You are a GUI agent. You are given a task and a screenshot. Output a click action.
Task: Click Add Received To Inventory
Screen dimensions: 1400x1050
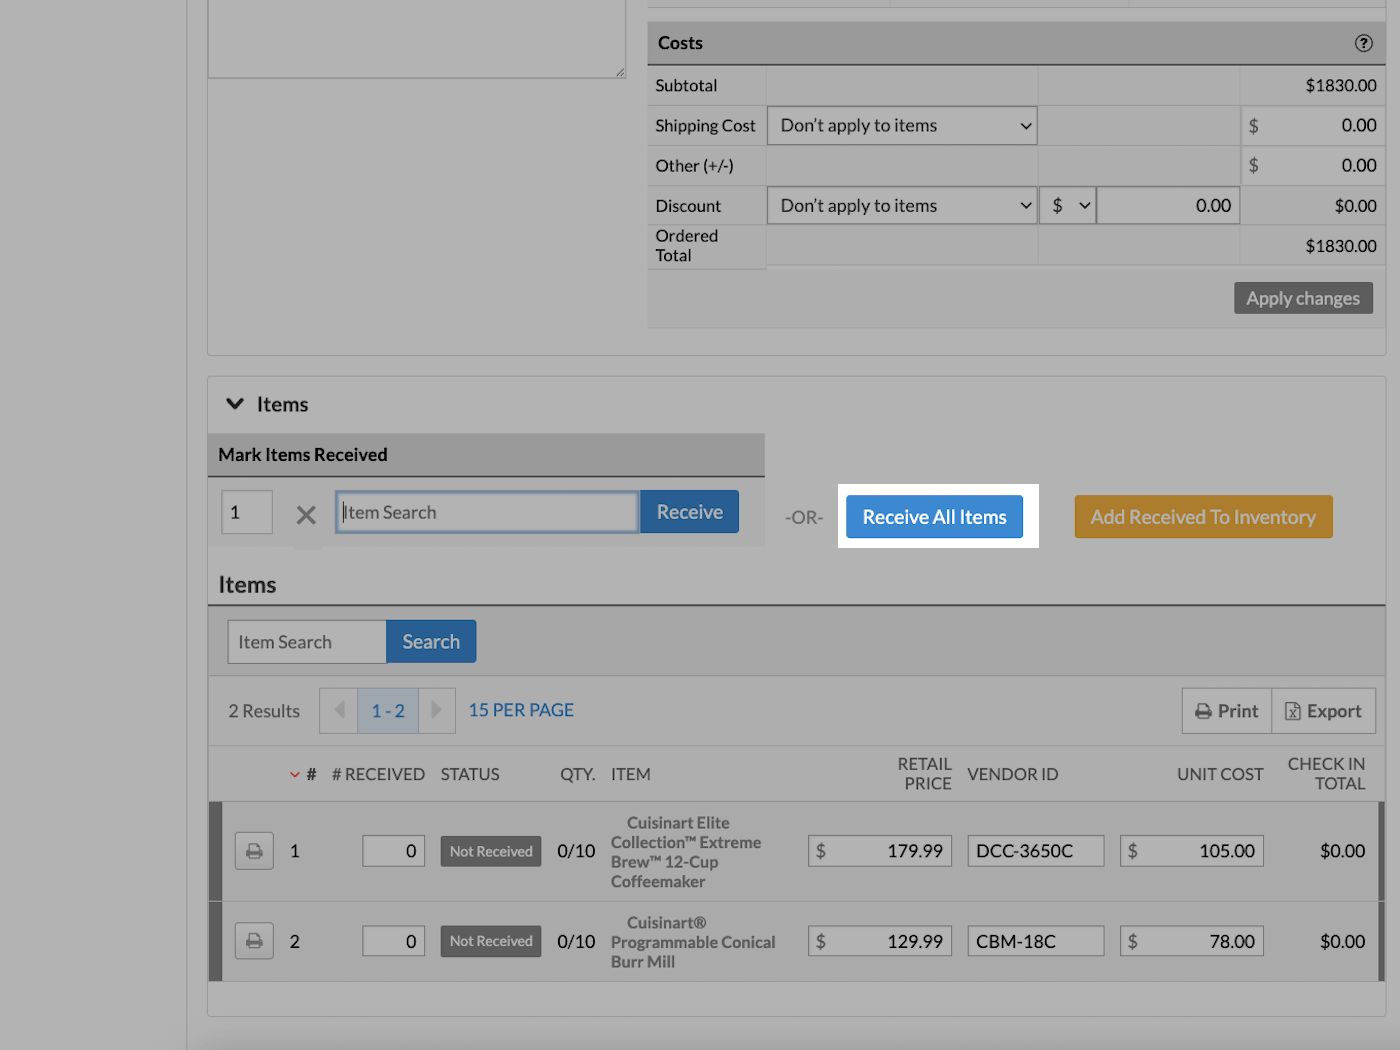pyautogui.click(x=1203, y=517)
